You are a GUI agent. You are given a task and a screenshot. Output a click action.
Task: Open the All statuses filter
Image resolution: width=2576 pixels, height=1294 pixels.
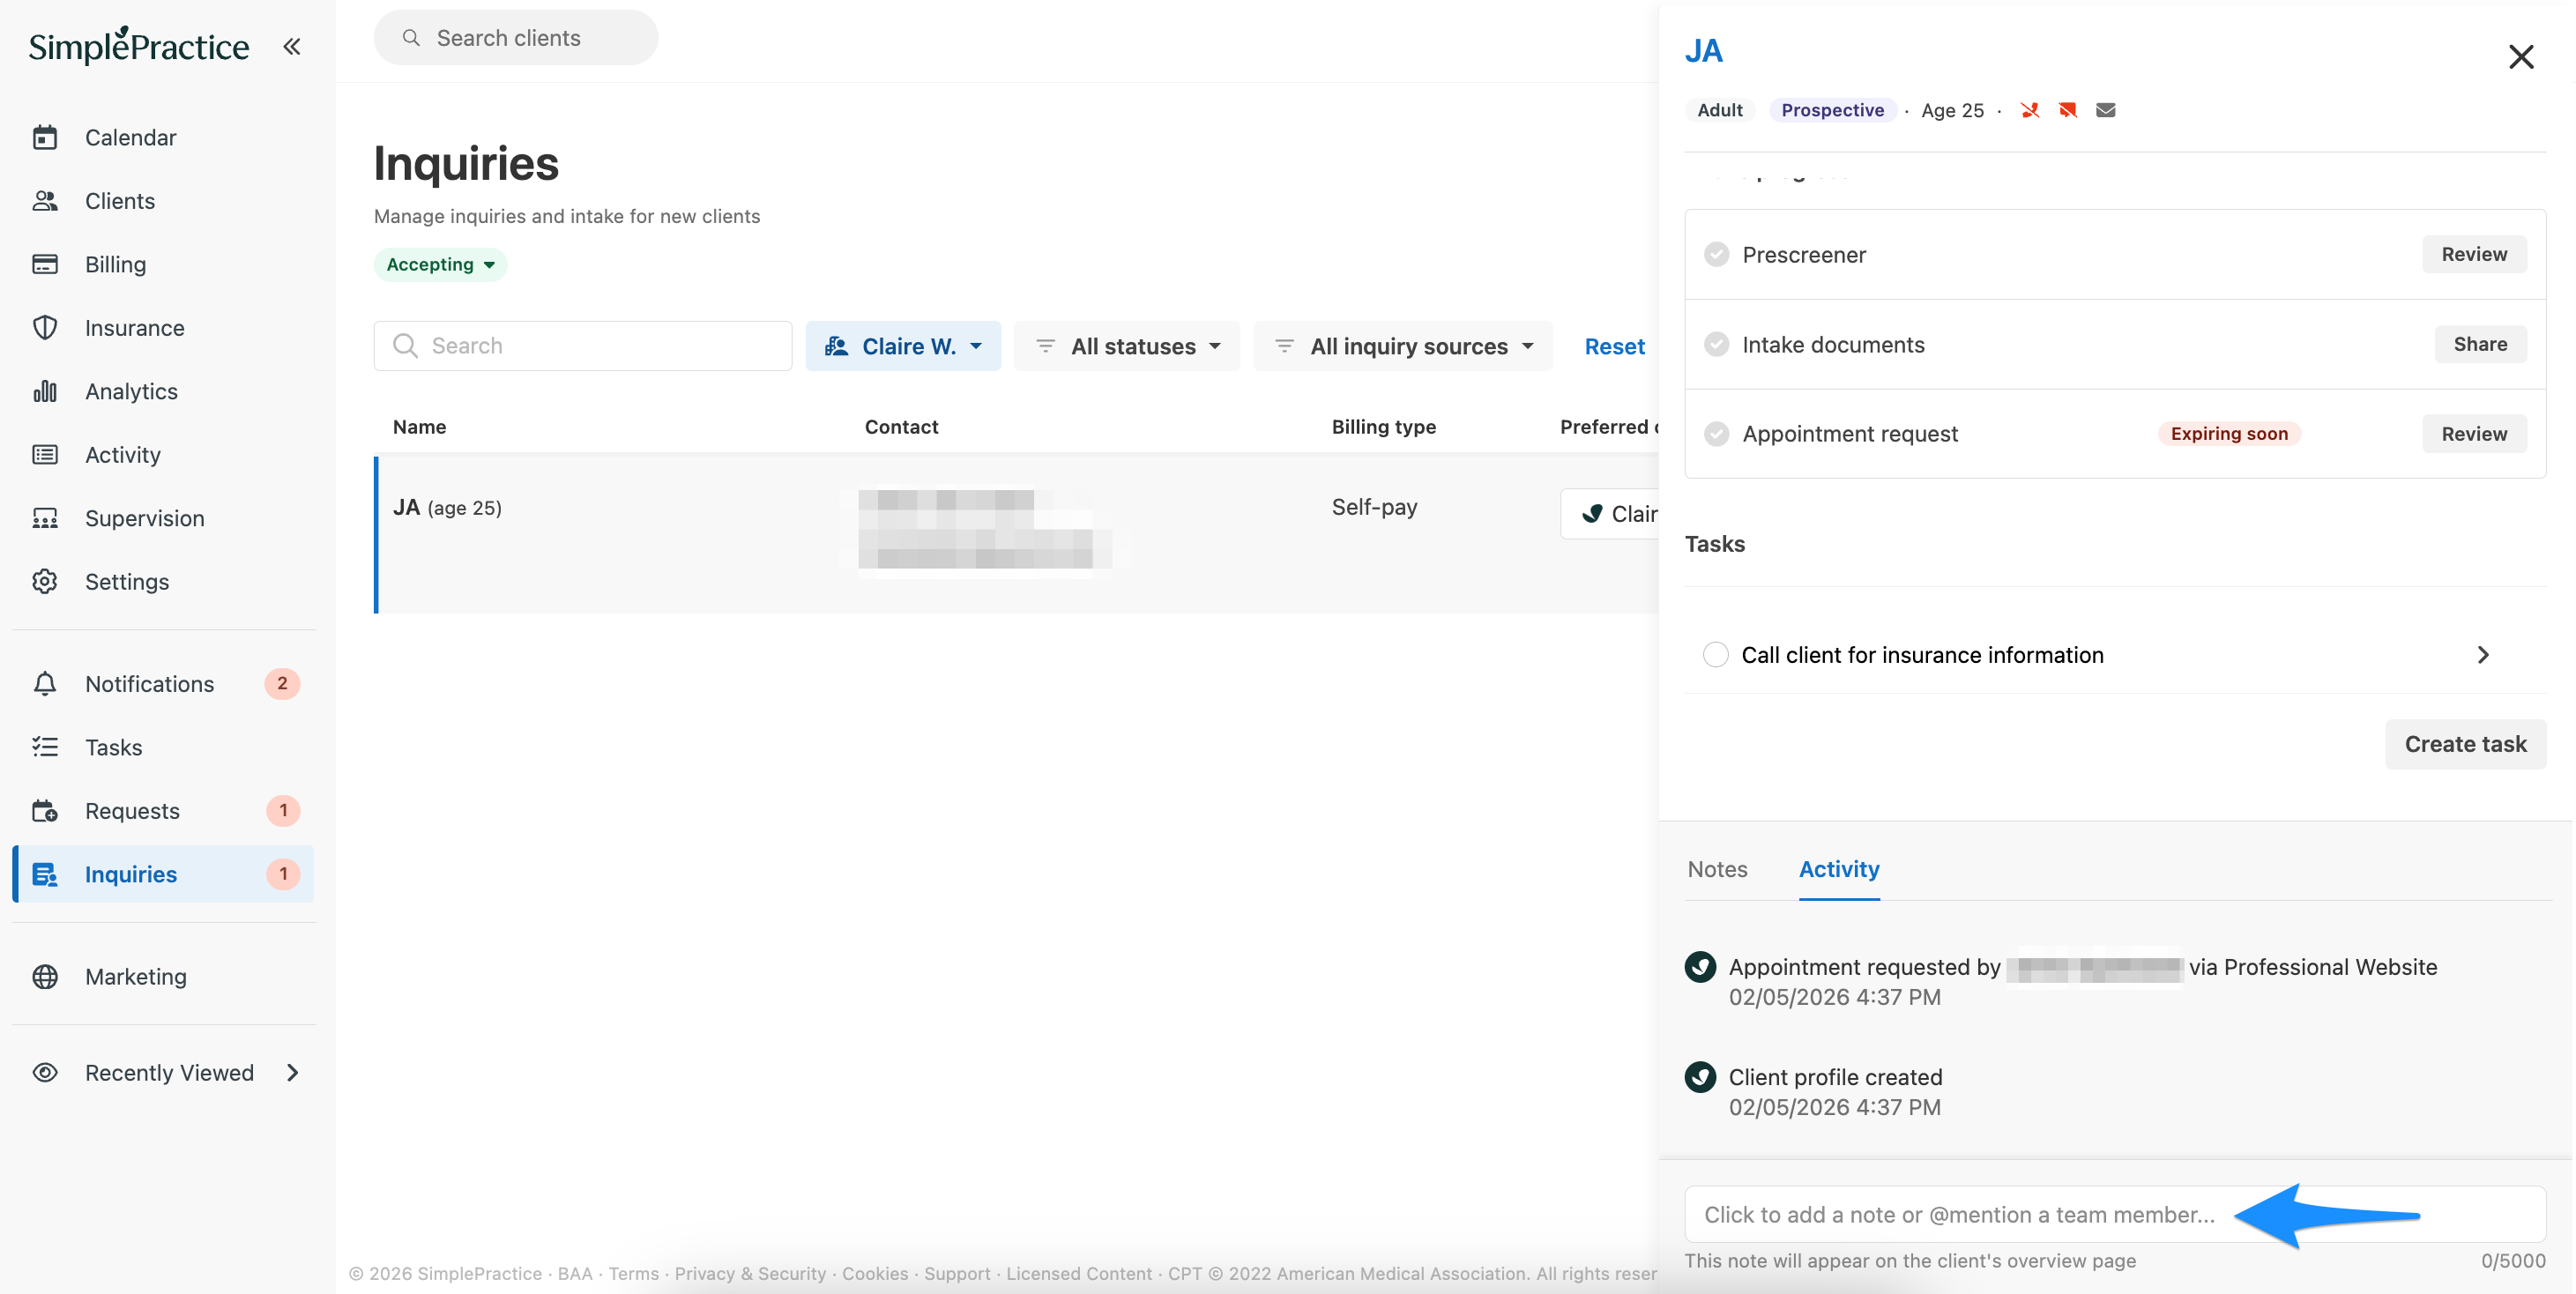tap(1127, 346)
